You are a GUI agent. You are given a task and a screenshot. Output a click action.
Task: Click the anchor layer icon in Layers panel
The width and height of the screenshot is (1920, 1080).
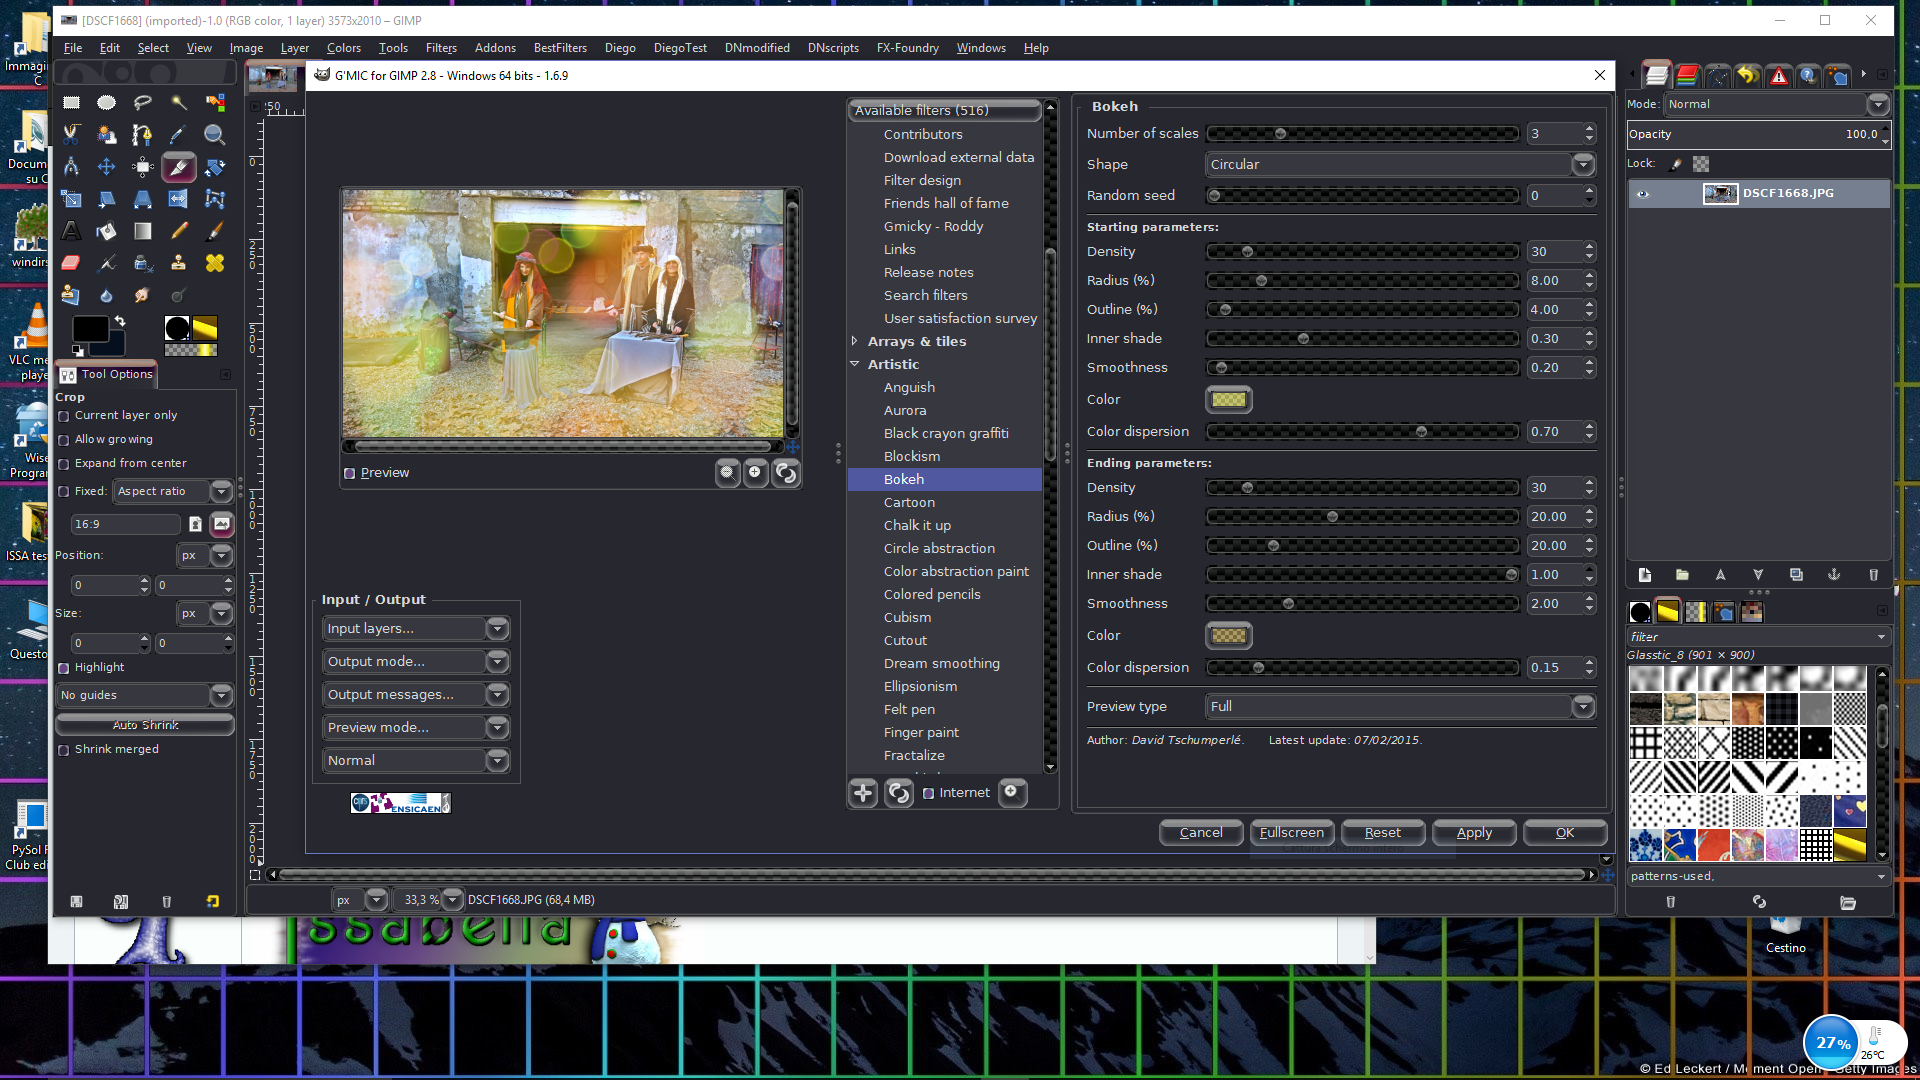pyautogui.click(x=1834, y=574)
